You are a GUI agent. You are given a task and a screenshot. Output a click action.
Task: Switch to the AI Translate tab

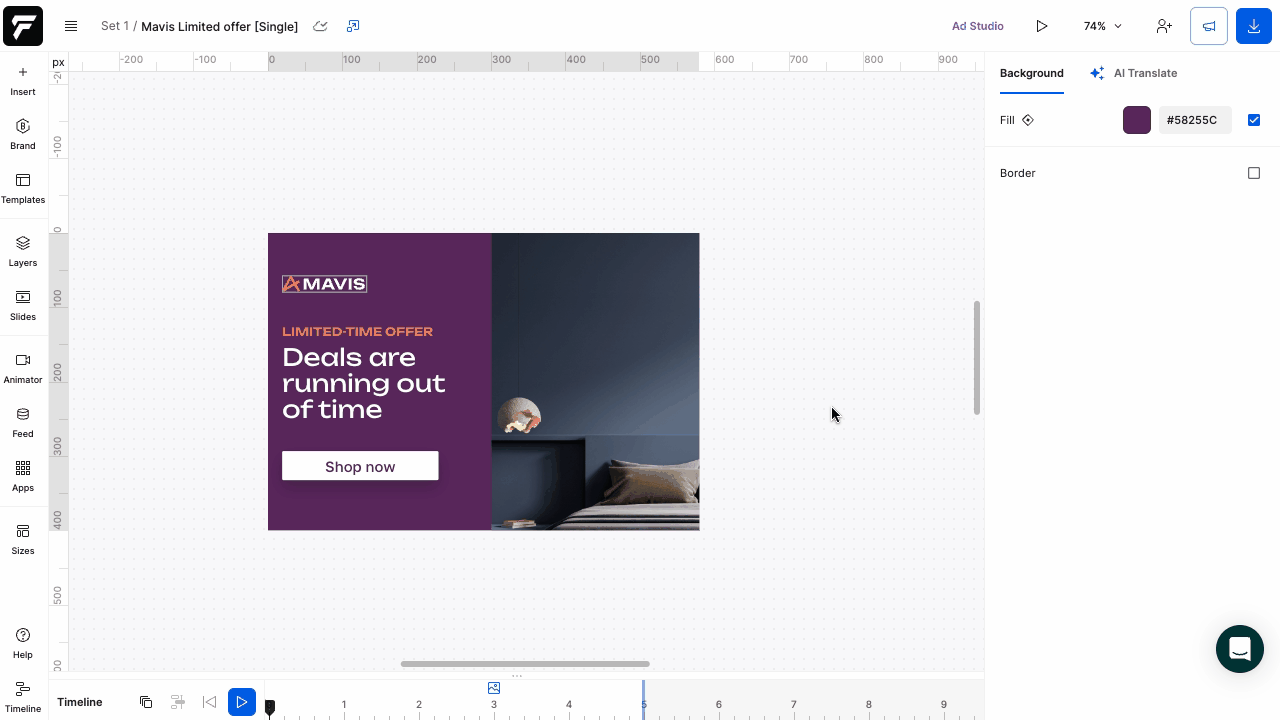(1133, 73)
